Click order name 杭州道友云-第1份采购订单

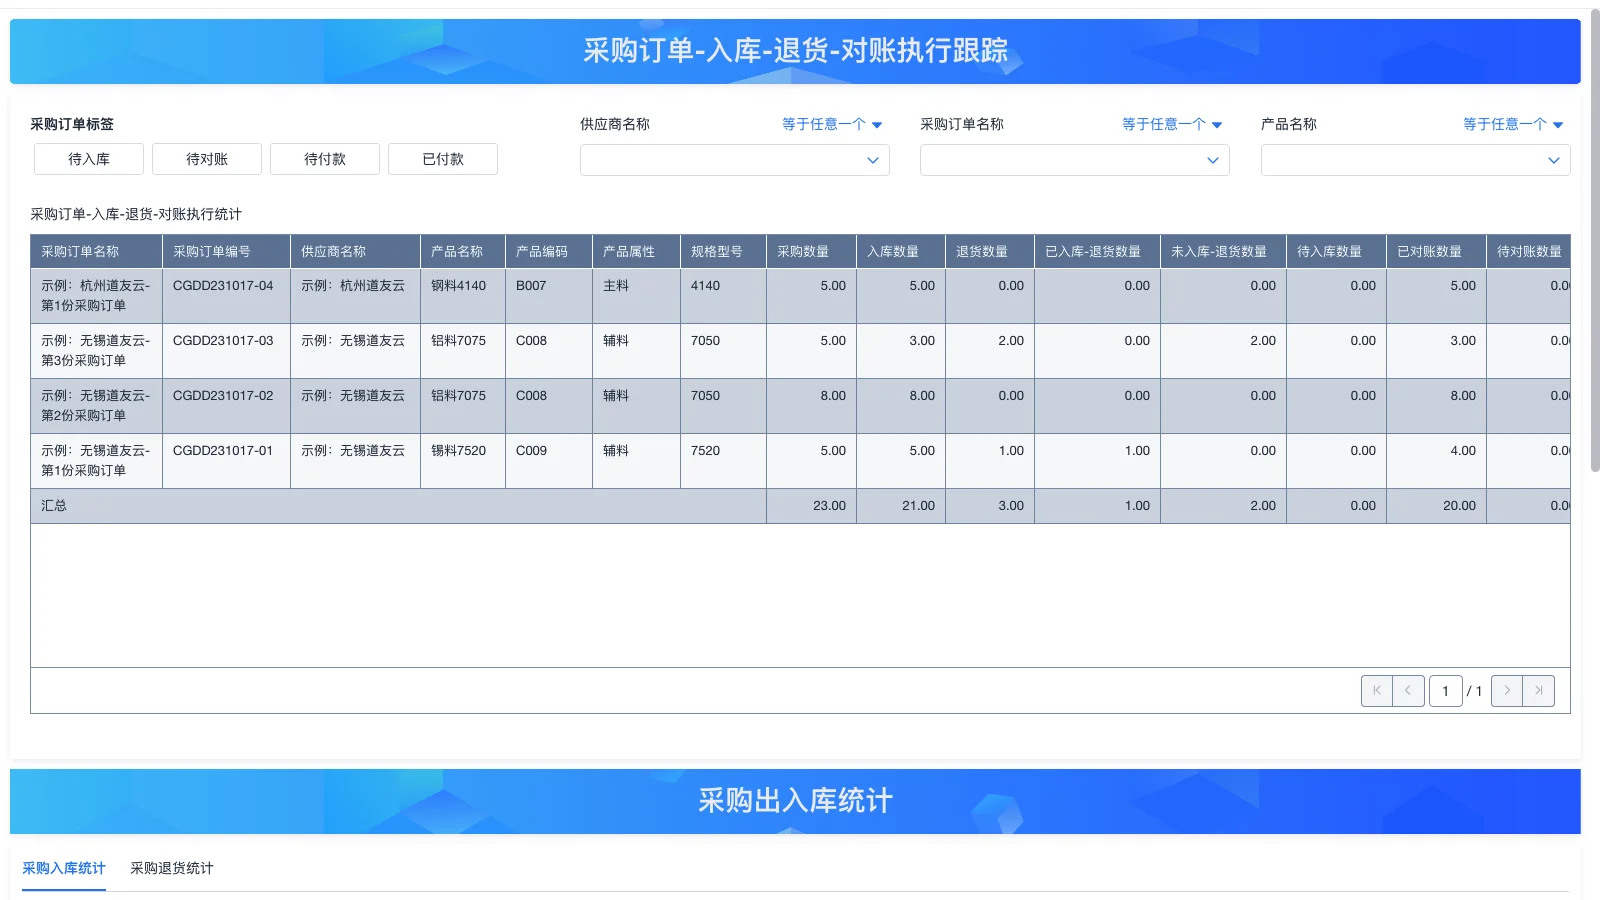tap(96, 296)
